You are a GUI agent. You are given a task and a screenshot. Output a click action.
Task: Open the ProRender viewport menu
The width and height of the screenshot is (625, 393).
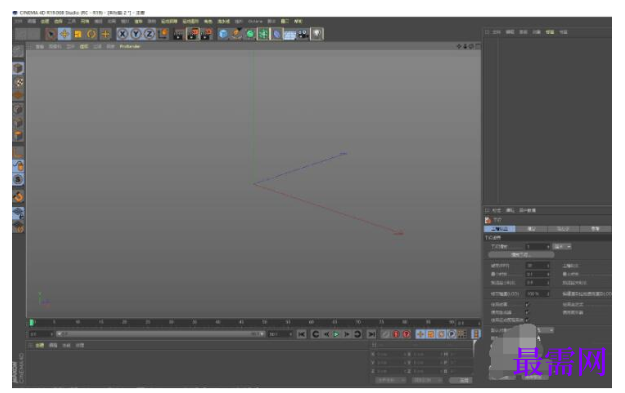click(130, 47)
